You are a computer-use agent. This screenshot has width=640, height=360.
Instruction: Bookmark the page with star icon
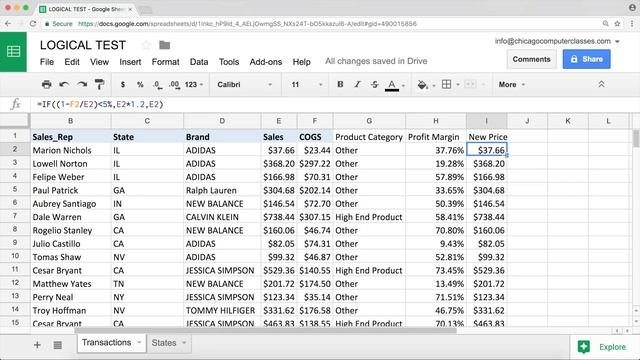pos(617,24)
